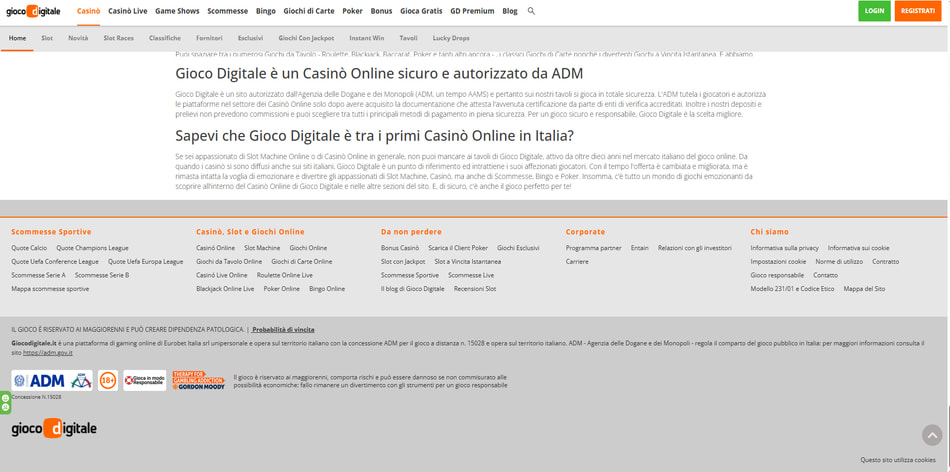Image resolution: width=950 pixels, height=472 pixels.
Task: Select the Novità sub-tab
Action: (78, 38)
